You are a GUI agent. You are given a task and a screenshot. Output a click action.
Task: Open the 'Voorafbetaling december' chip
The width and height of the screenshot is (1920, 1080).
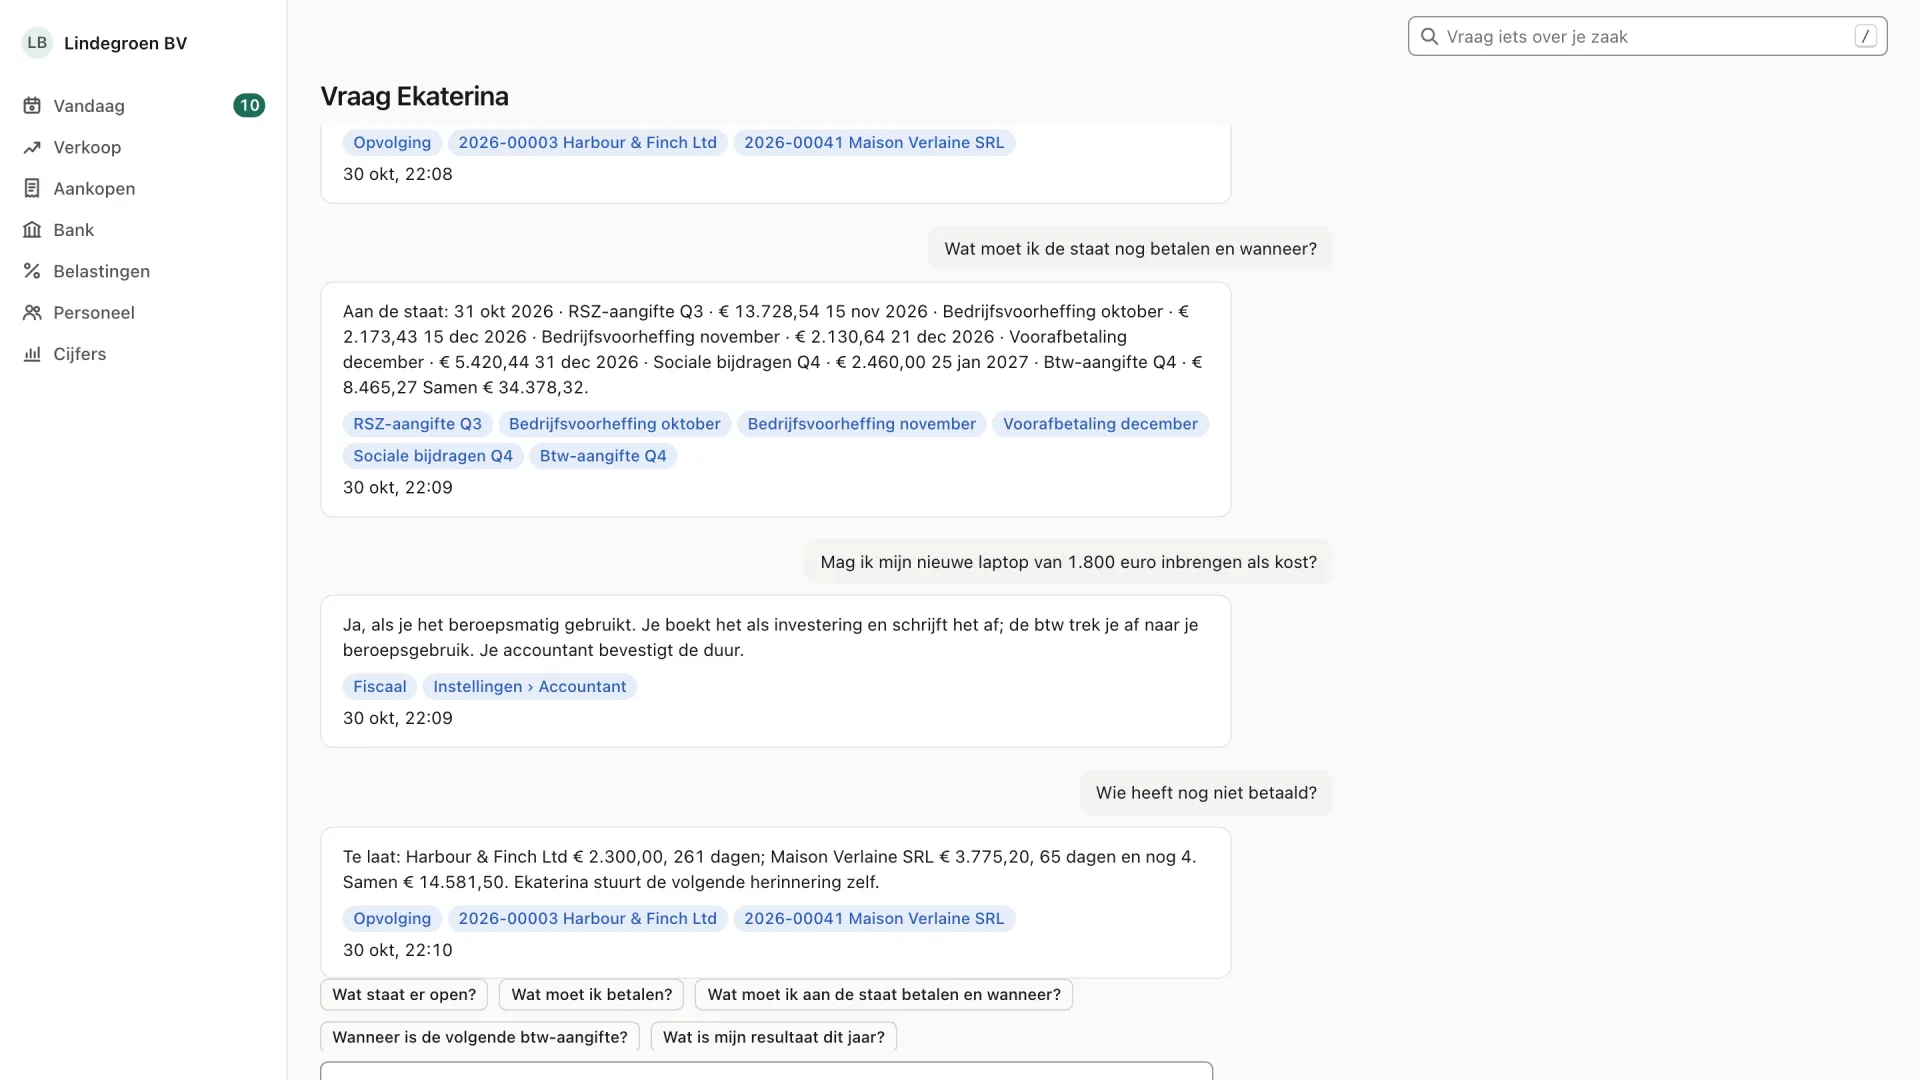tap(1100, 424)
